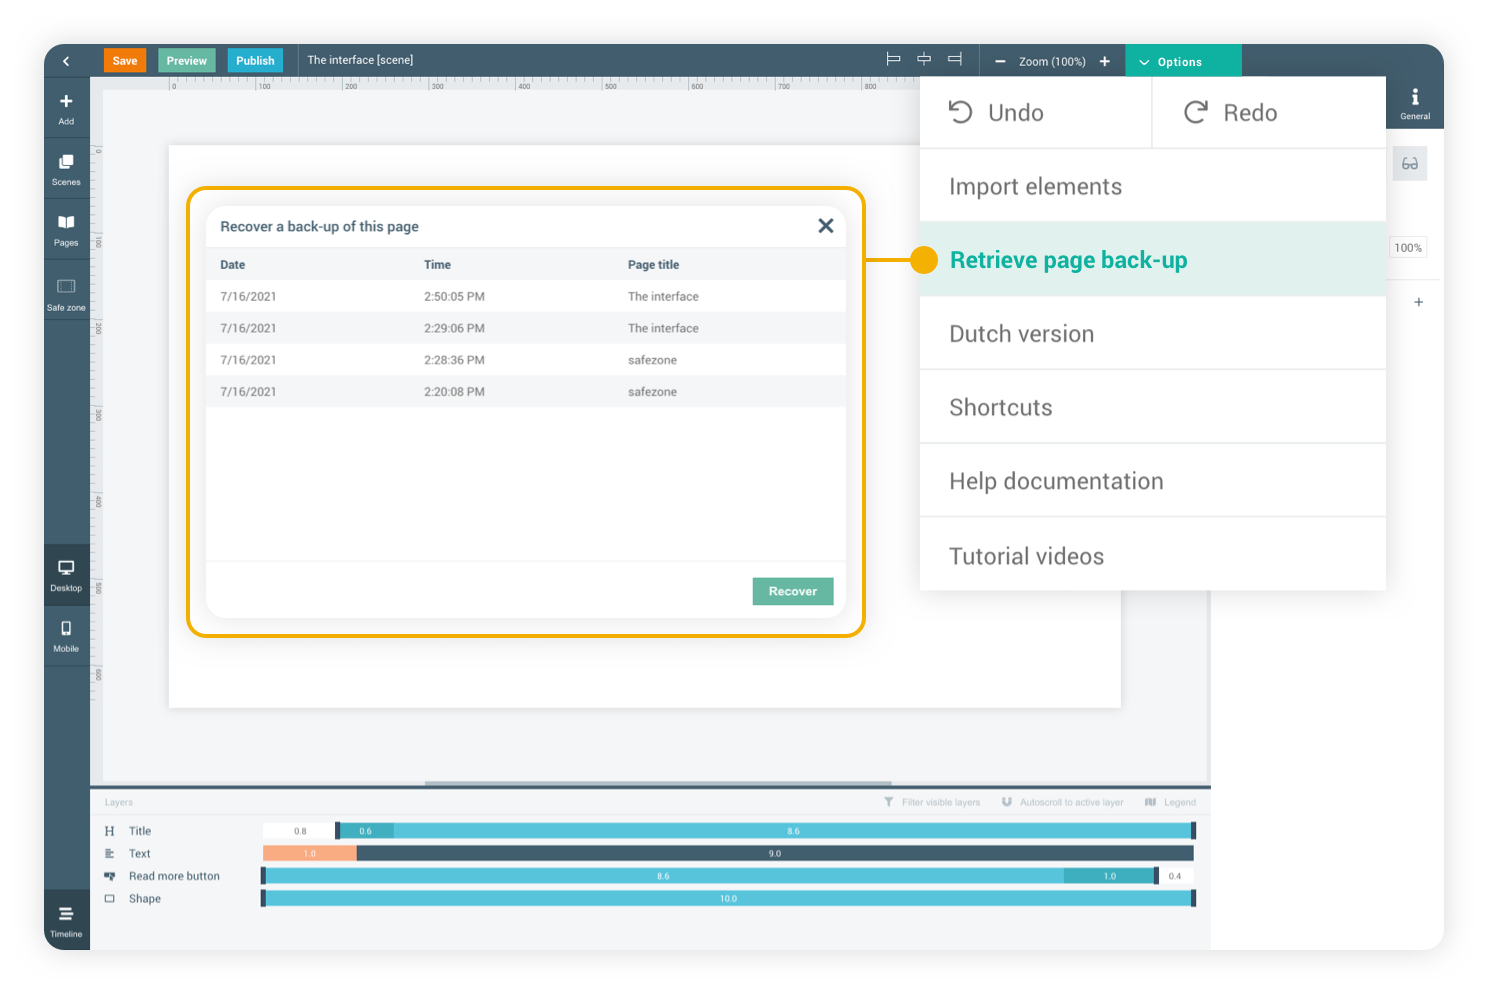Toggle the Timeline panel

[66, 920]
